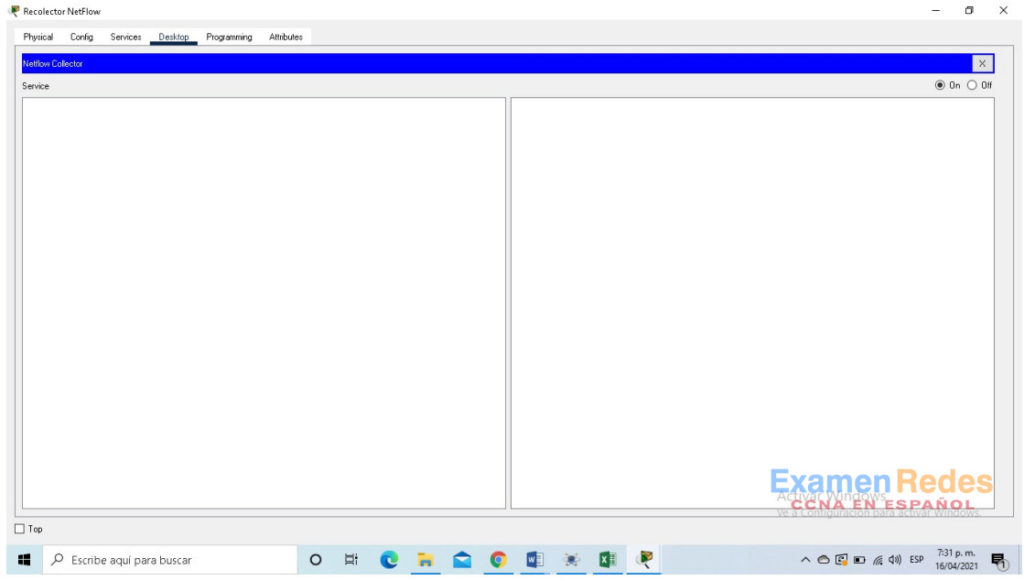Open Microsoft Excel from the taskbar

(x=607, y=559)
